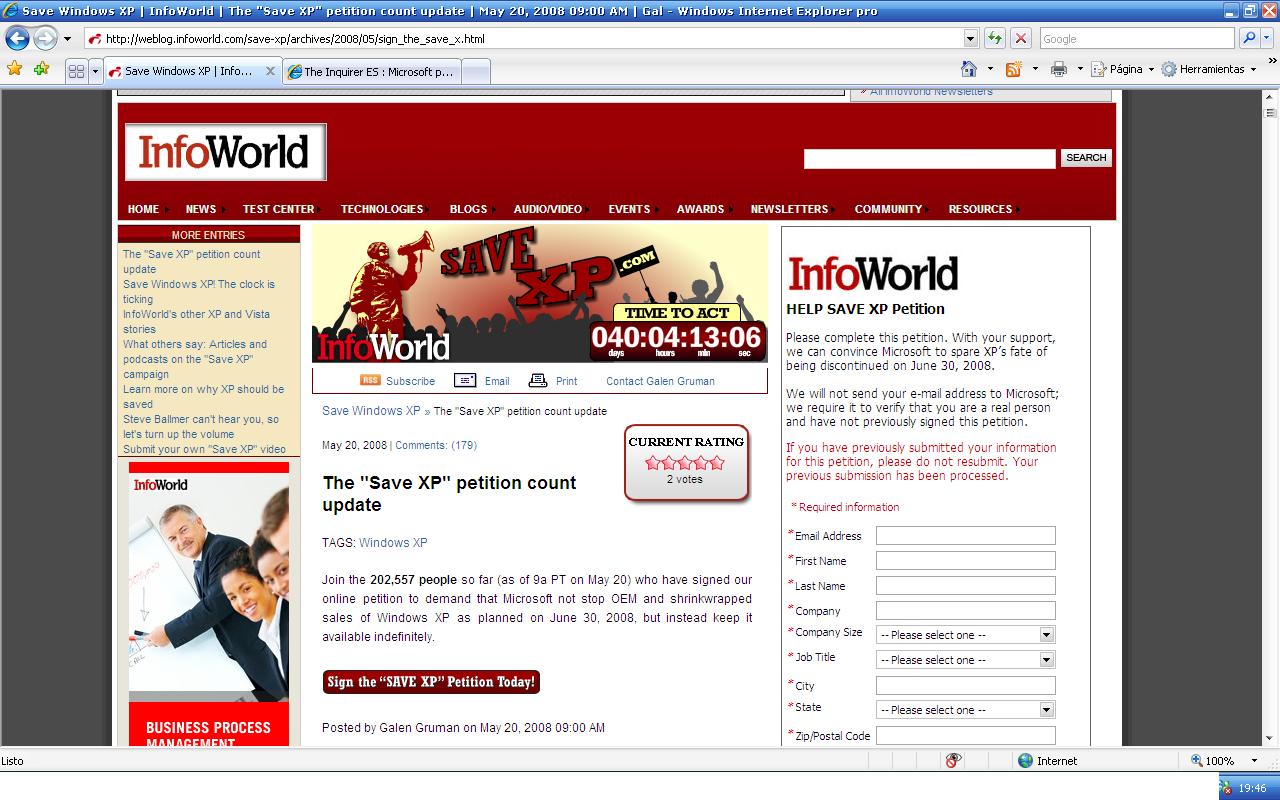Open the print options dropdown arrow
This screenshot has height=800, width=1280.
pyautogui.click(x=1078, y=69)
